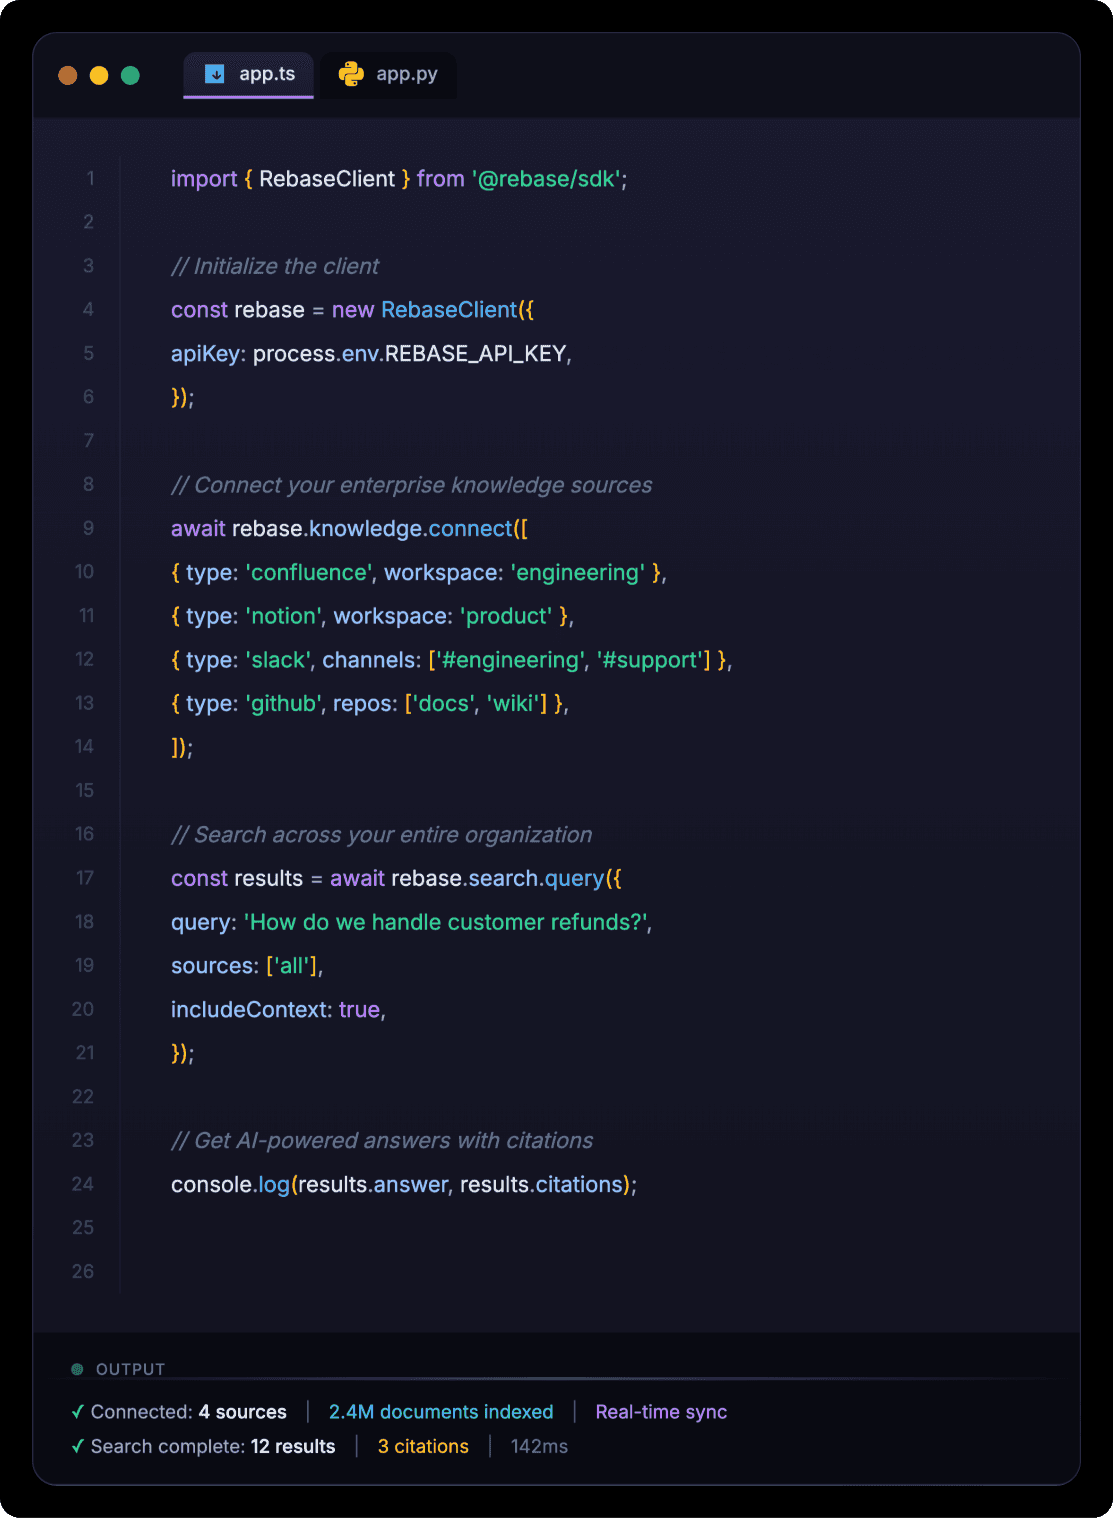Image resolution: width=1114 pixels, height=1518 pixels.
Task: Click 'Real-time sync' in output
Action: point(661,1412)
